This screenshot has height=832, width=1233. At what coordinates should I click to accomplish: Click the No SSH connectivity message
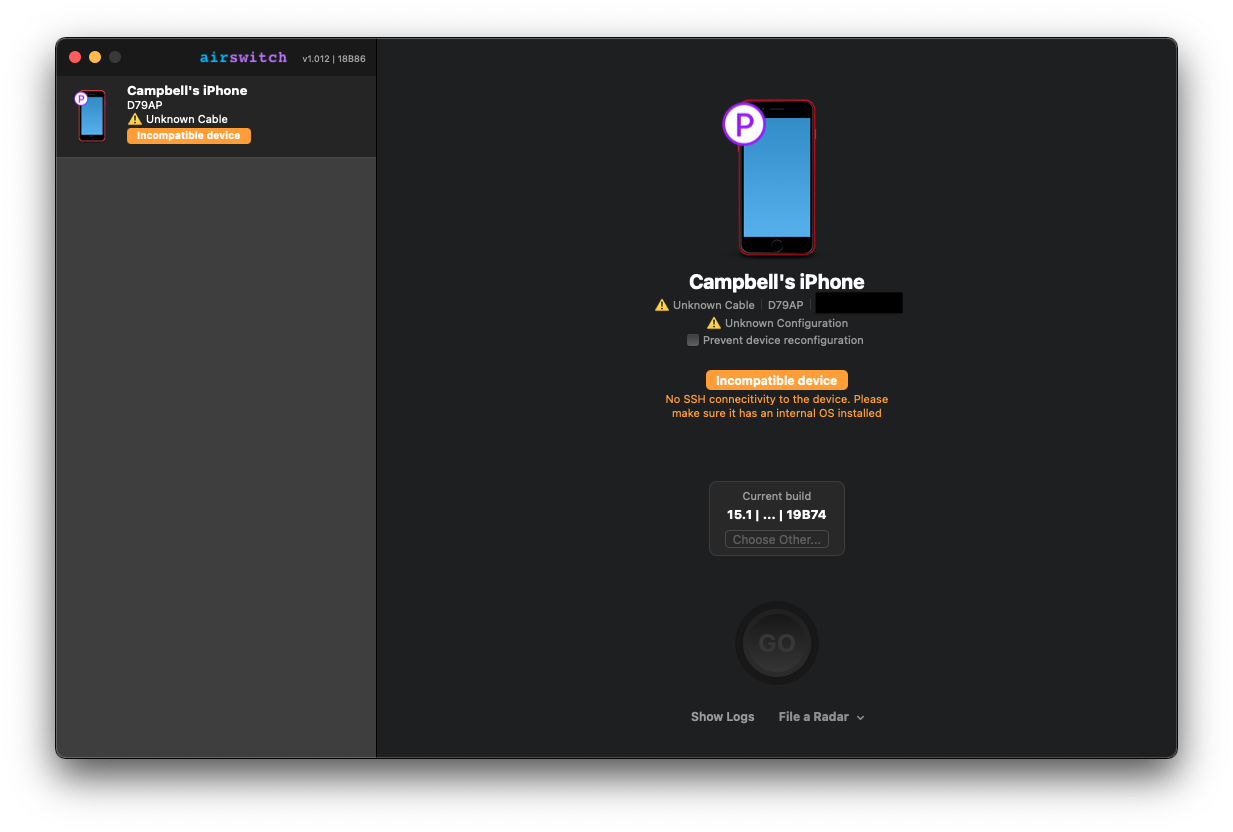tap(777, 406)
